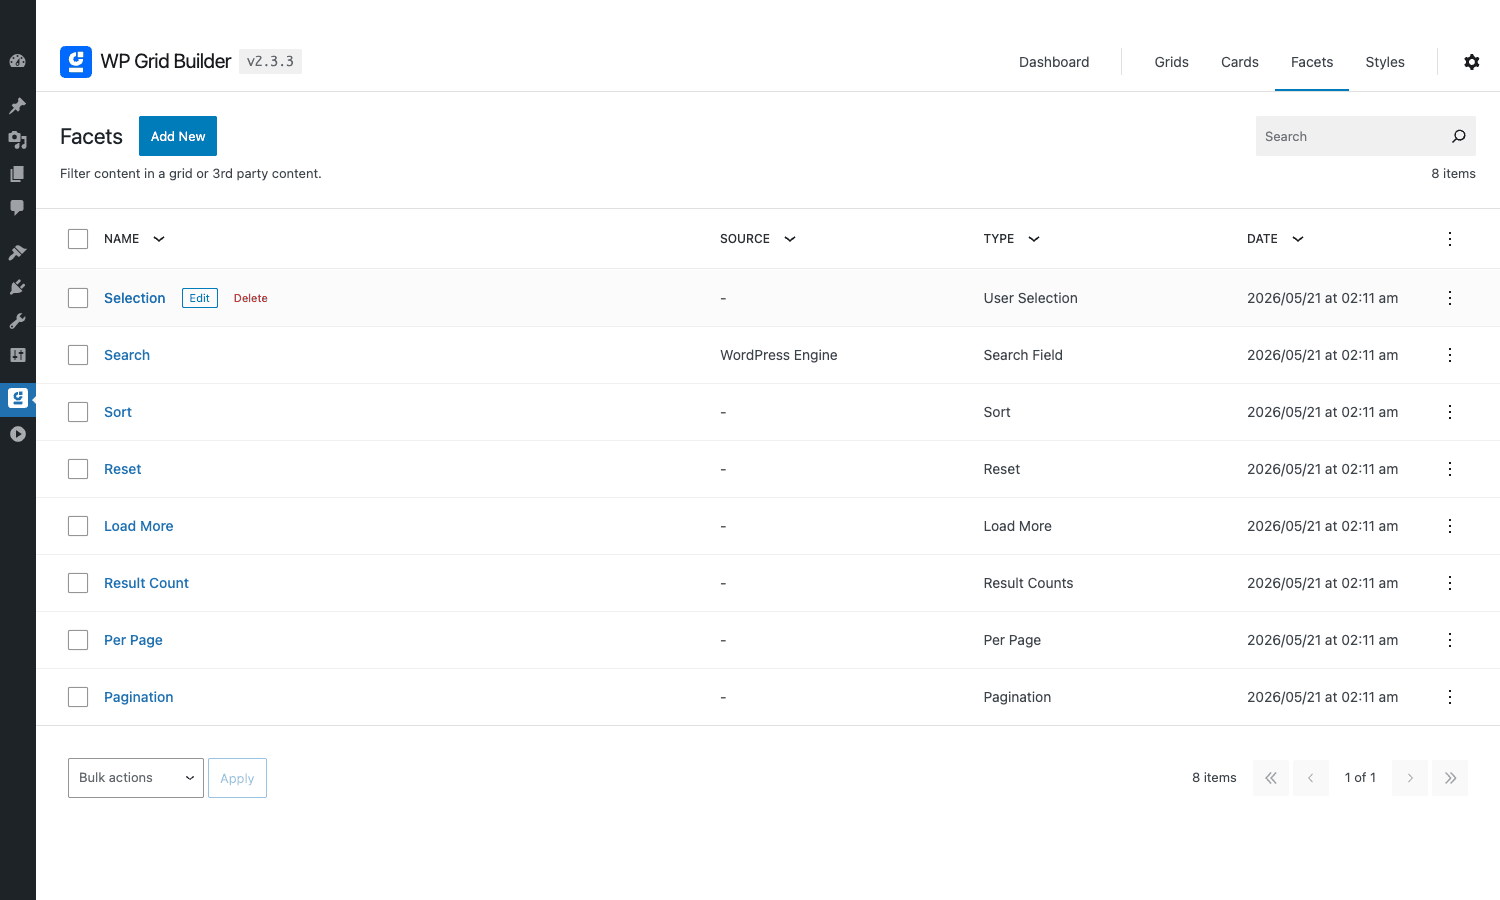The image size is (1500, 900).
Task: Open Media library icon in sidebar
Action: coord(17,140)
